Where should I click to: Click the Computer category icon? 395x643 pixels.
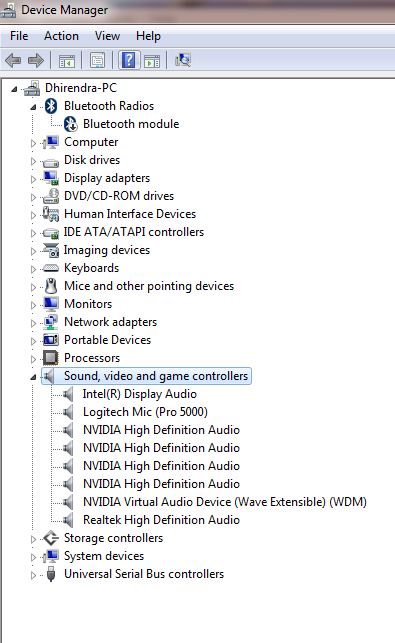51,142
